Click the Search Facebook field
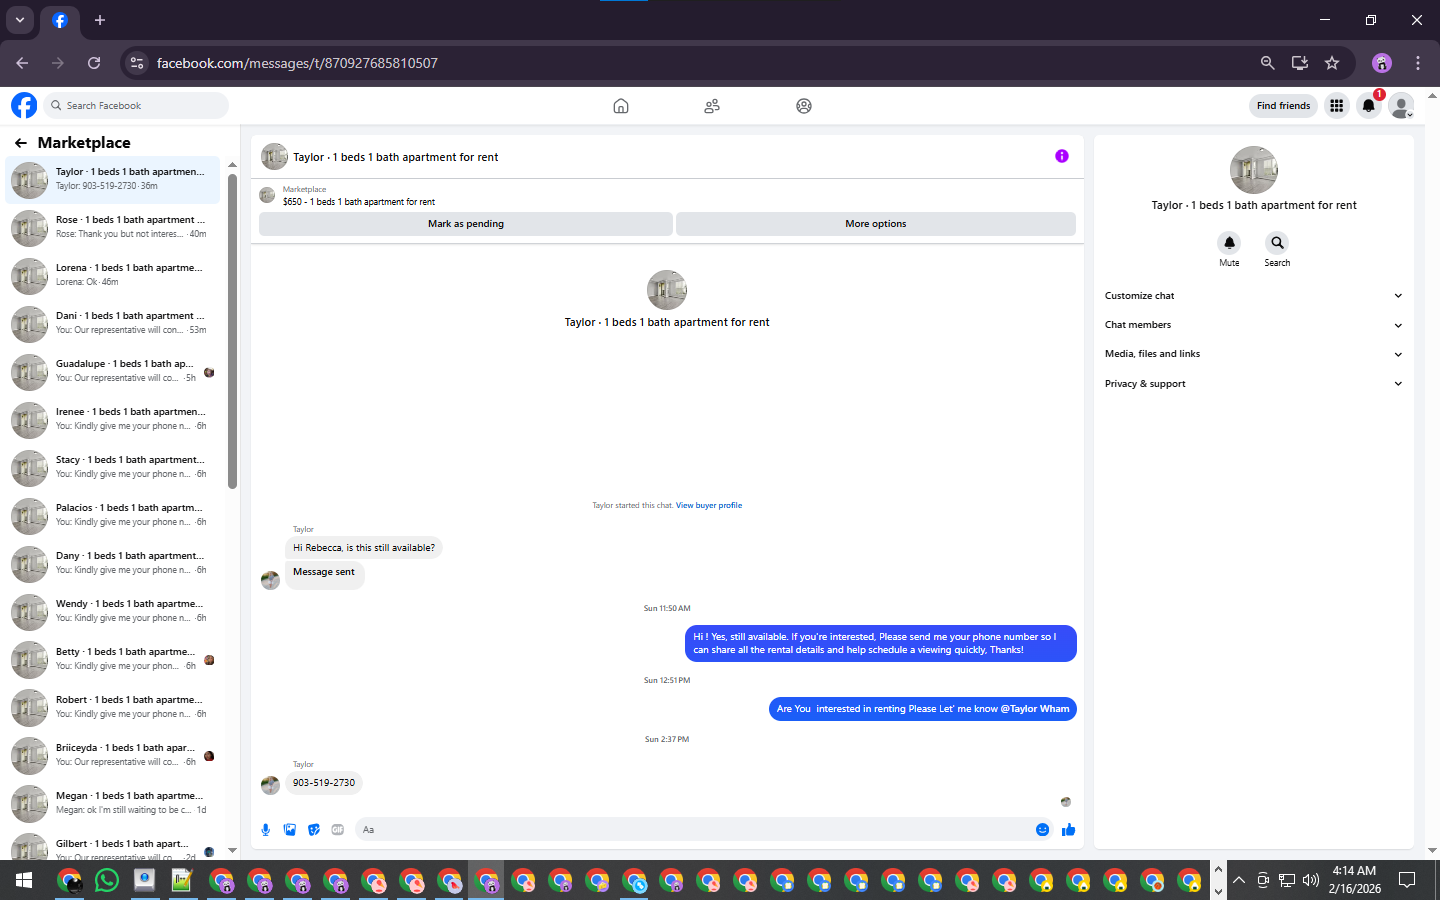The image size is (1440, 900). click(x=135, y=105)
